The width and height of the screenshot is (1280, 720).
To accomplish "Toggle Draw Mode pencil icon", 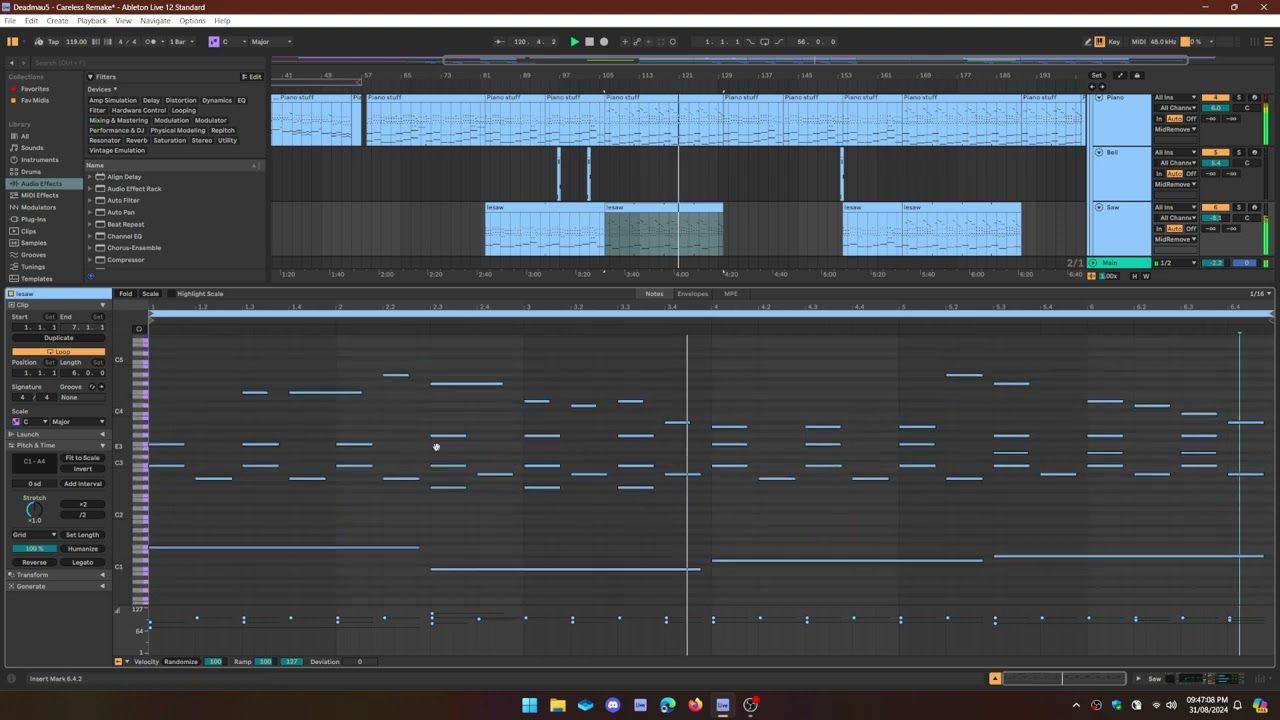I will (1088, 42).
